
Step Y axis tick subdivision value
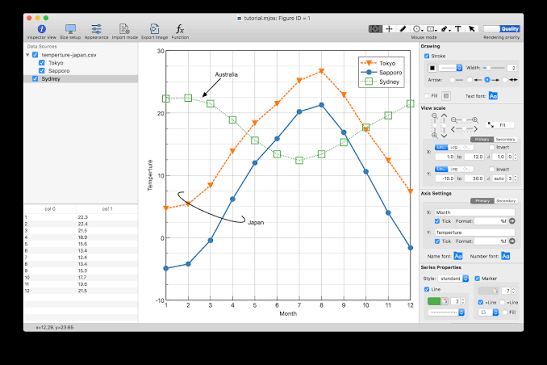click(x=515, y=178)
